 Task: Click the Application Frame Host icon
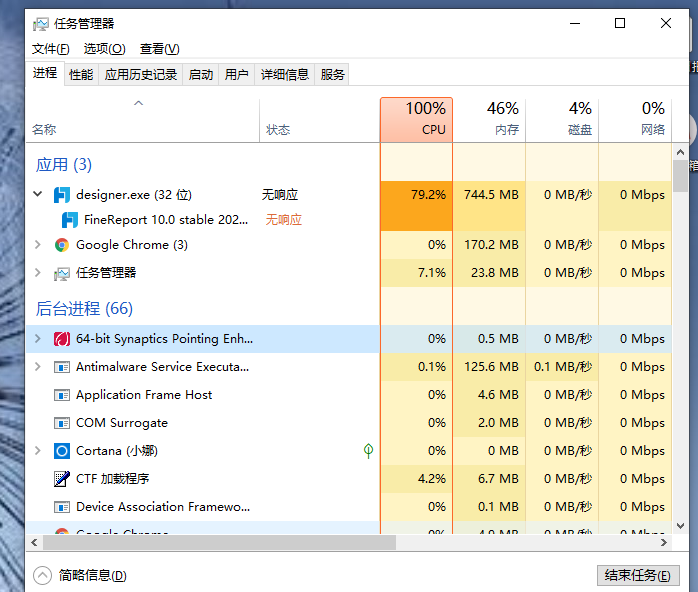tap(62, 395)
